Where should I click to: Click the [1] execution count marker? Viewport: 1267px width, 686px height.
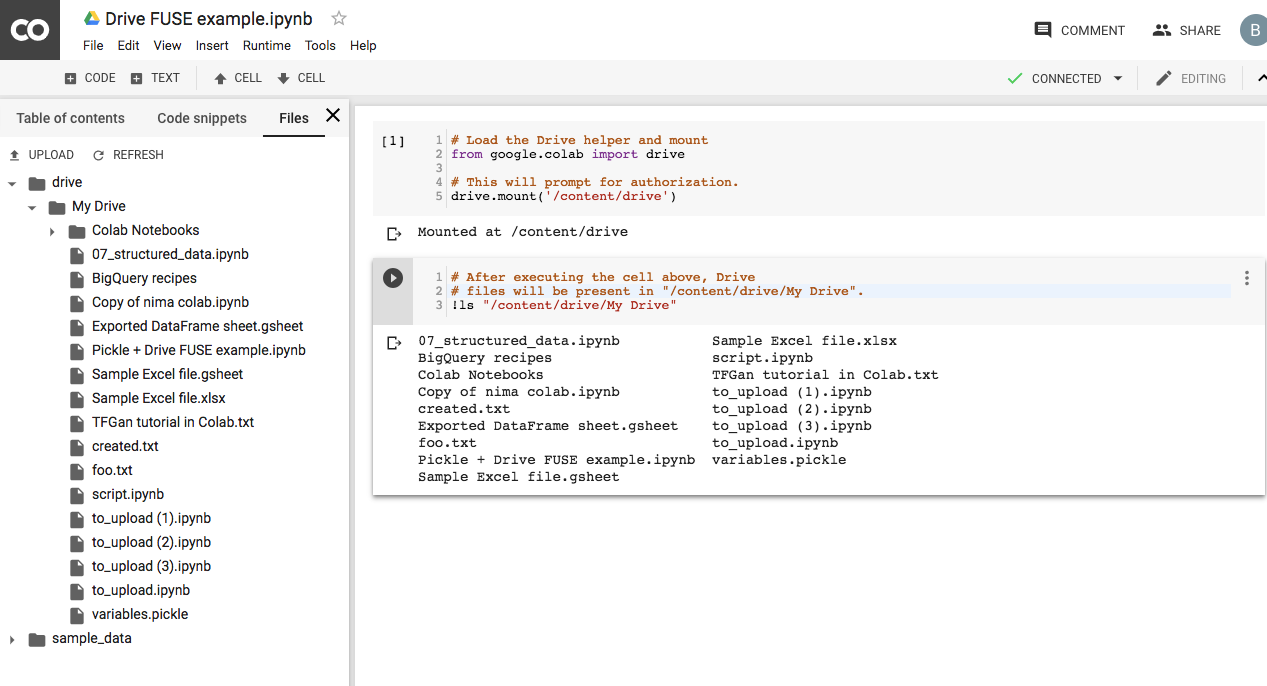pyautogui.click(x=393, y=141)
